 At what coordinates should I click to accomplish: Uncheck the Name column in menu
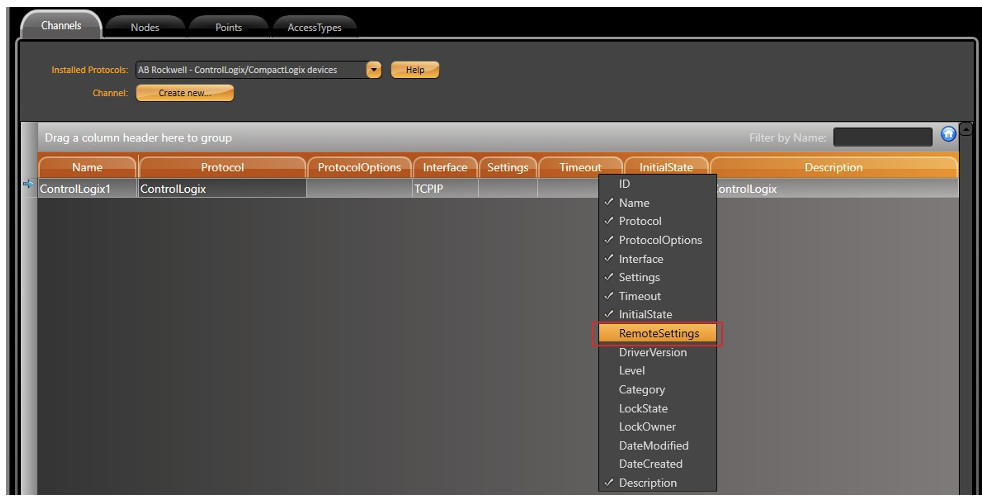657,203
